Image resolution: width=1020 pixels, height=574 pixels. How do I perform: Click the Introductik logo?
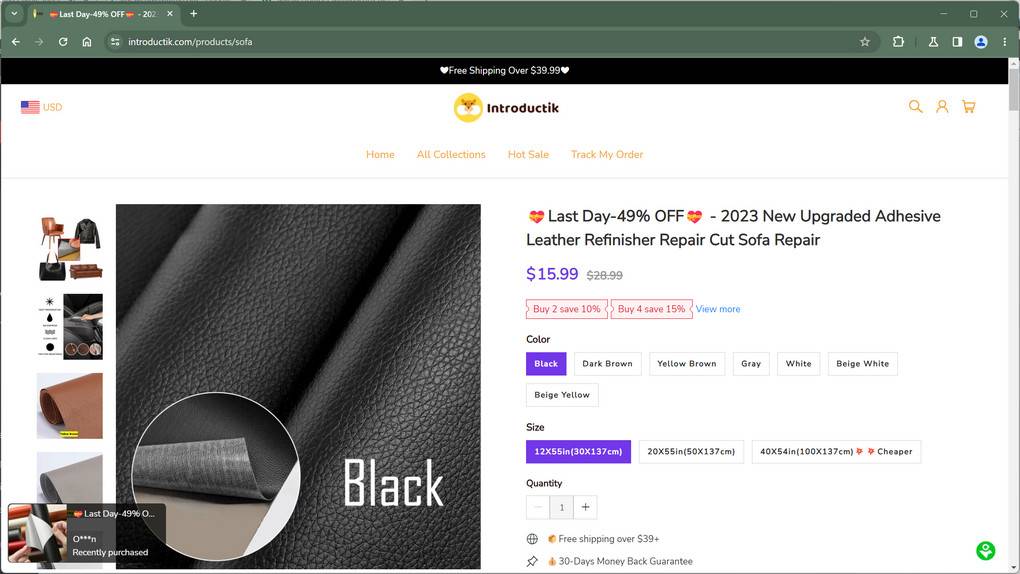pyautogui.click(x=506, y=108)
